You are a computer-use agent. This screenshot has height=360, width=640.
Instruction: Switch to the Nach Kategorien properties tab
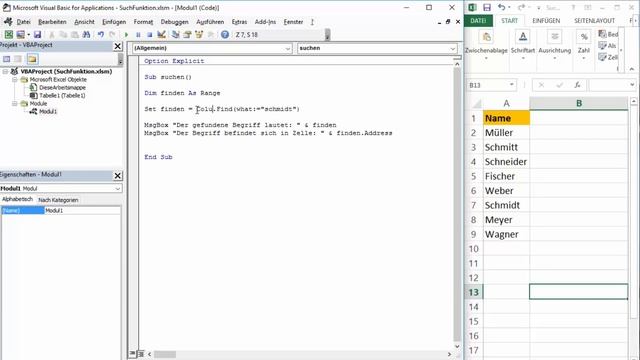point(58,200)
